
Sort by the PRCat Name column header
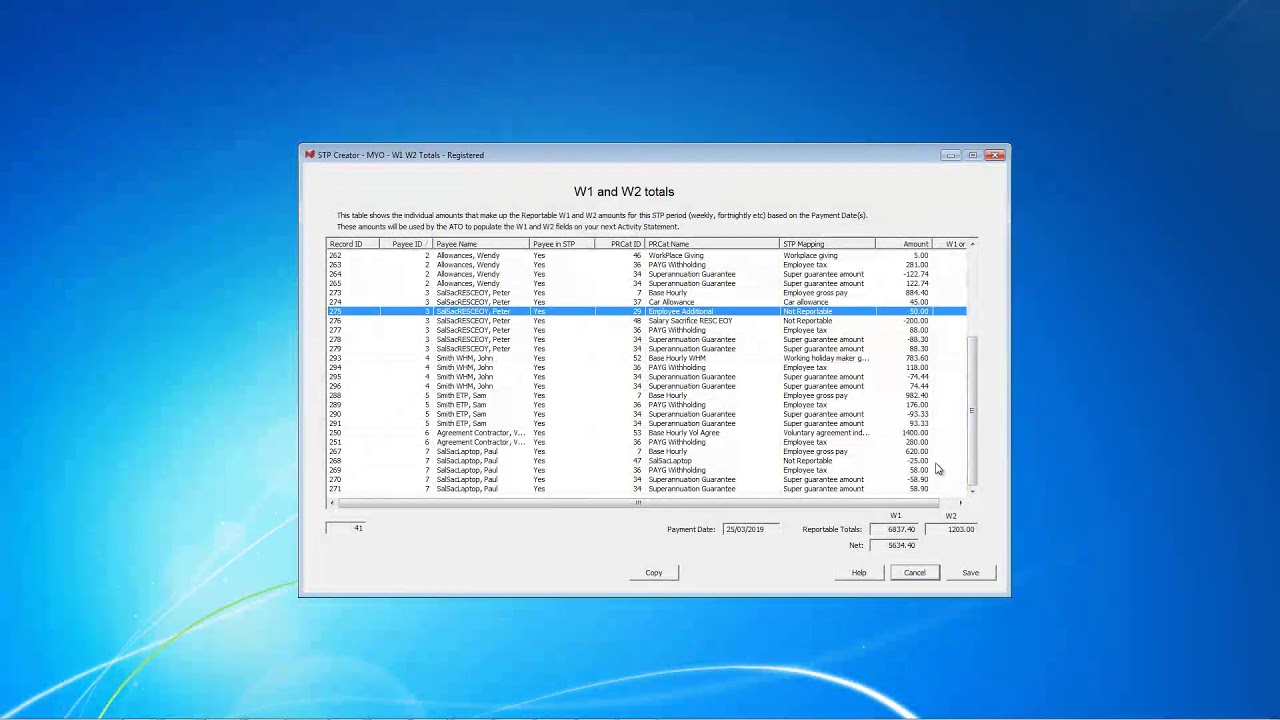(x=712, y=244)
